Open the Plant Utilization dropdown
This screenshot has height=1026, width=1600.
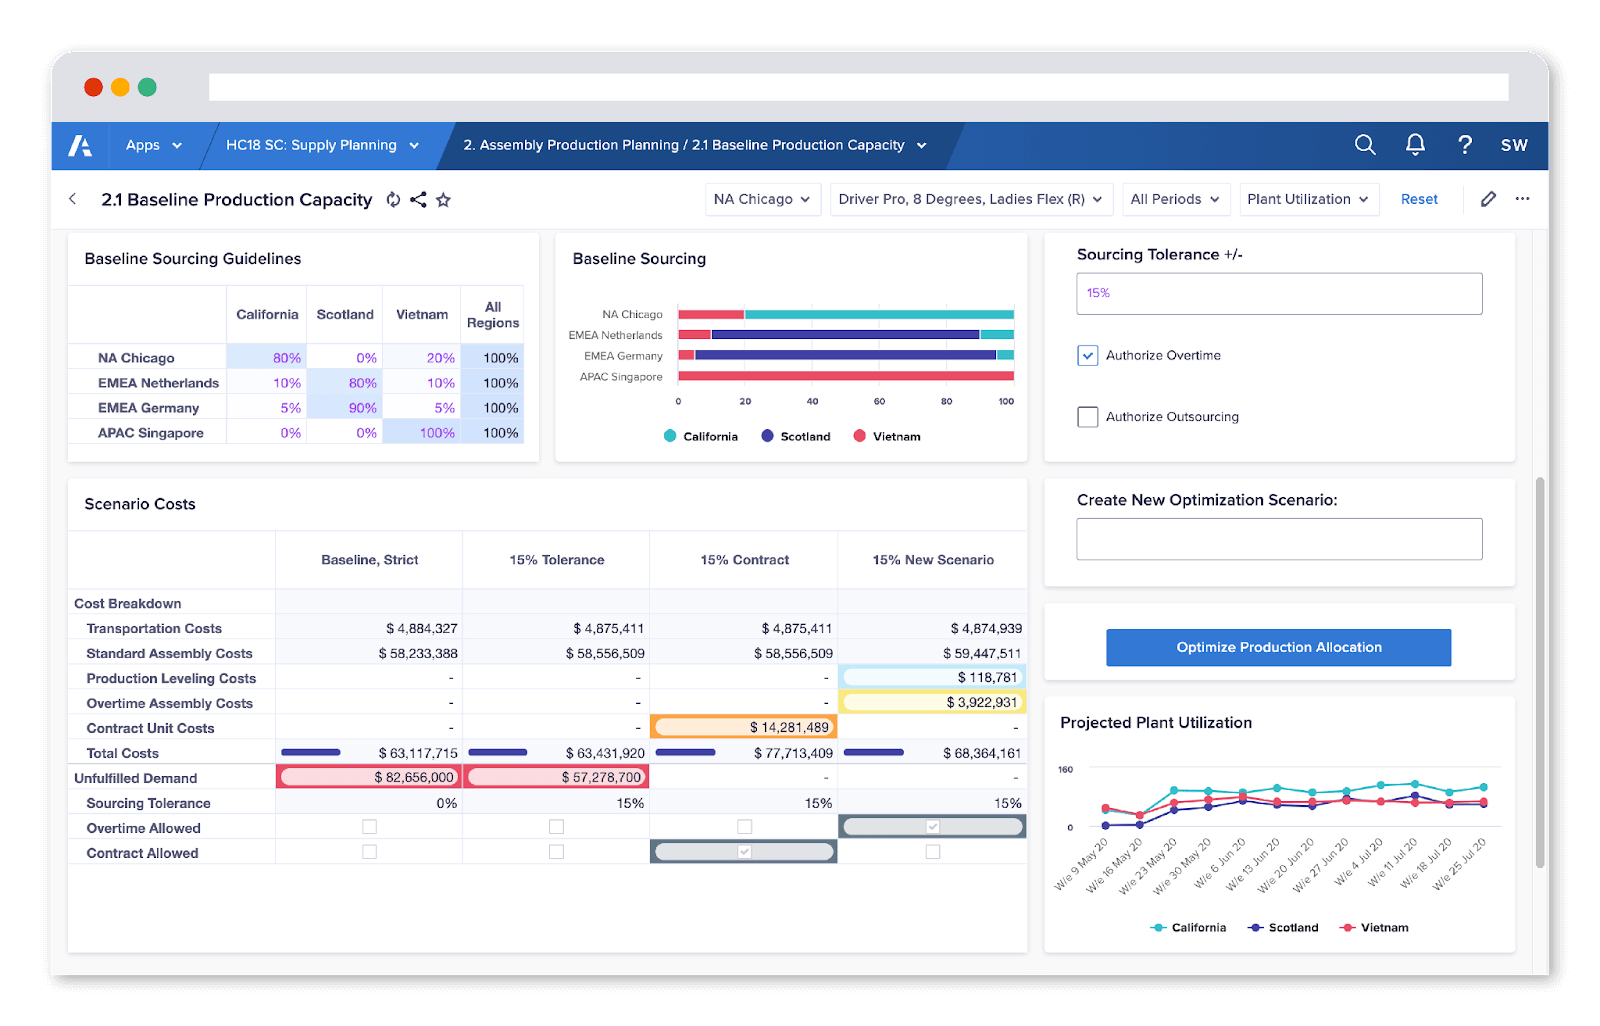(1308, 199)
